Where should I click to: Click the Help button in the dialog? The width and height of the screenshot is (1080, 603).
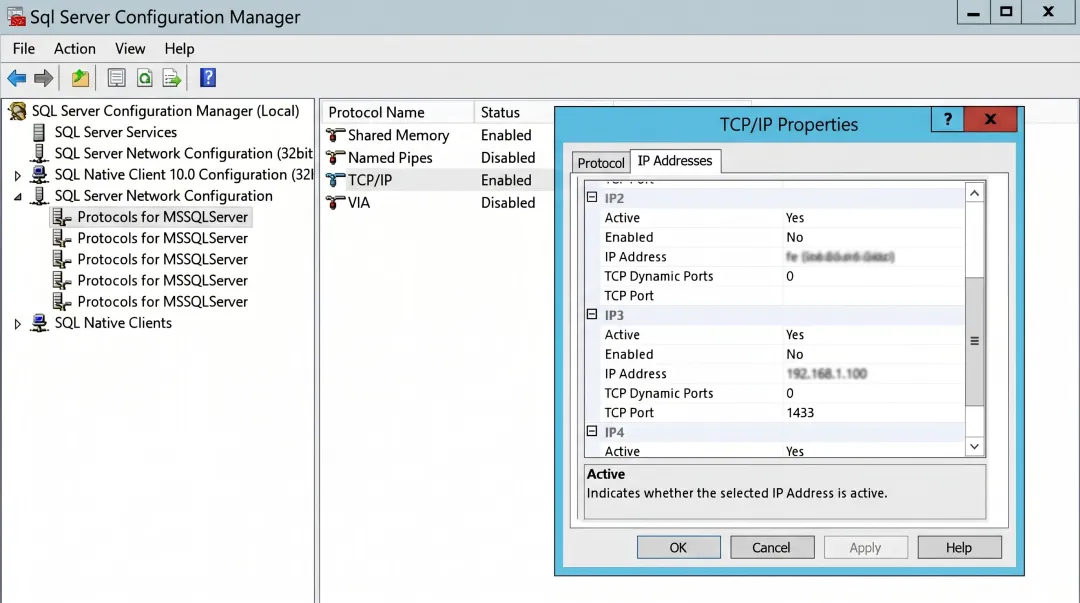[x=959, y=547]
